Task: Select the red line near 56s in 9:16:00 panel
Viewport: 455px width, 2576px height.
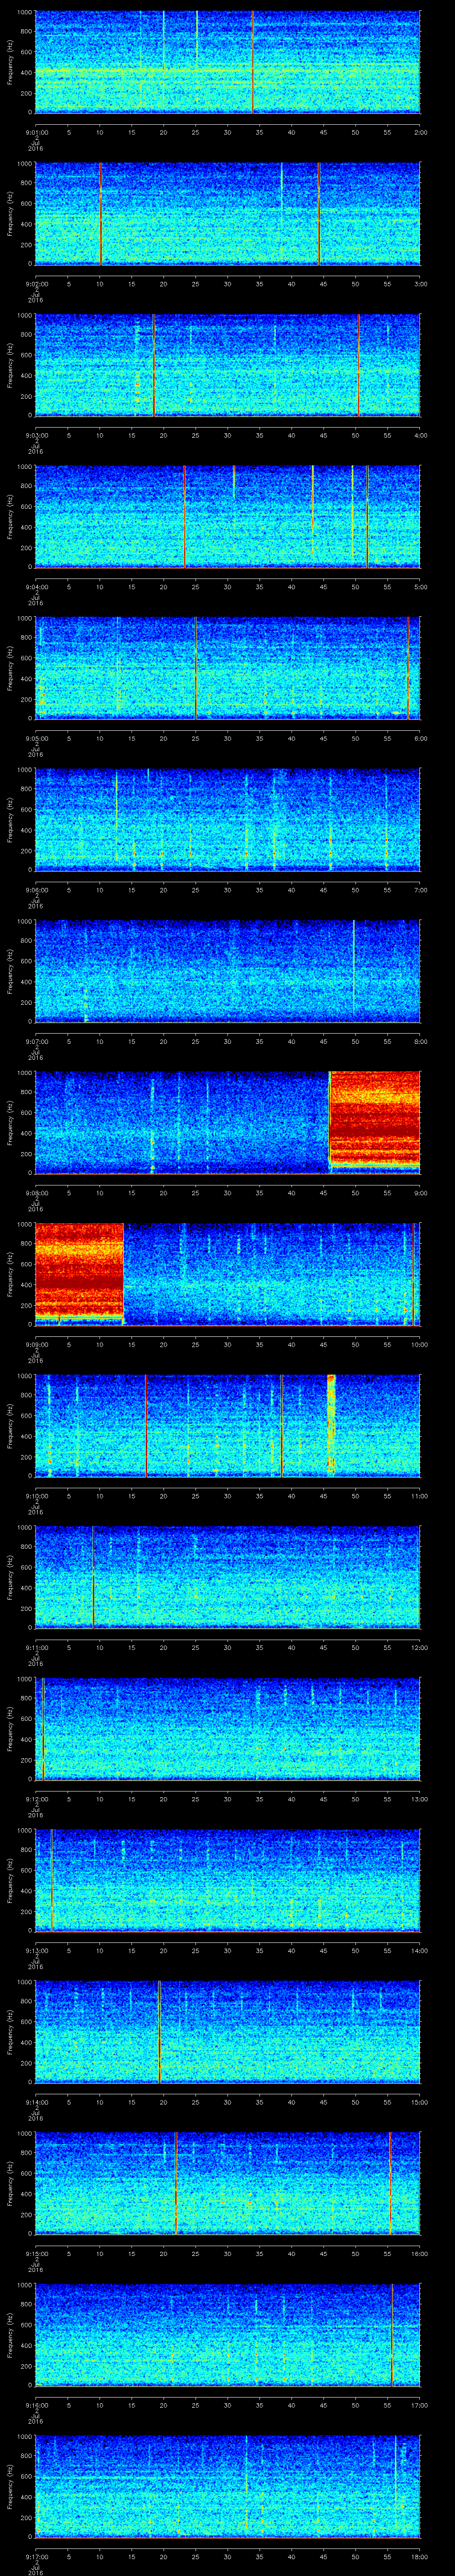Action: click(x=392, y=2335)
